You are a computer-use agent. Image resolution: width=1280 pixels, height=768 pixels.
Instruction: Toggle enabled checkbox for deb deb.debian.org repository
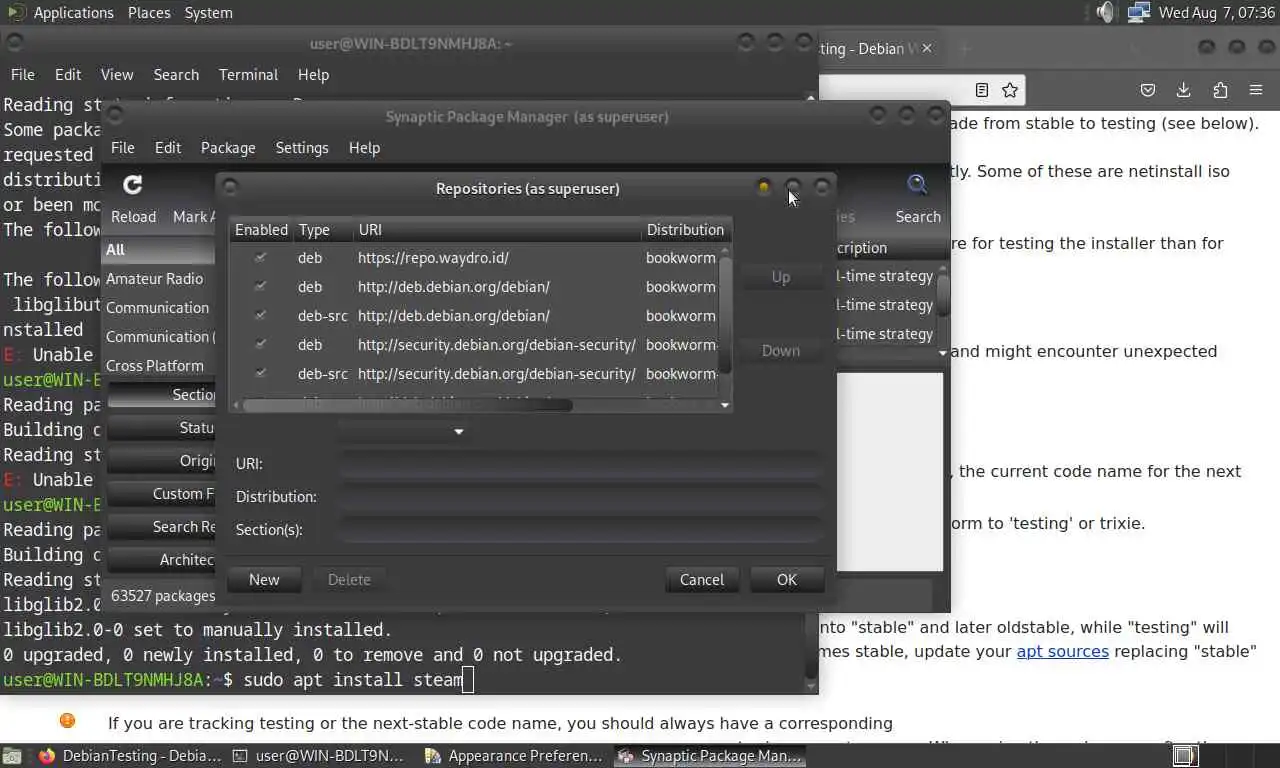pyautogui.click(x=261, y=287)
